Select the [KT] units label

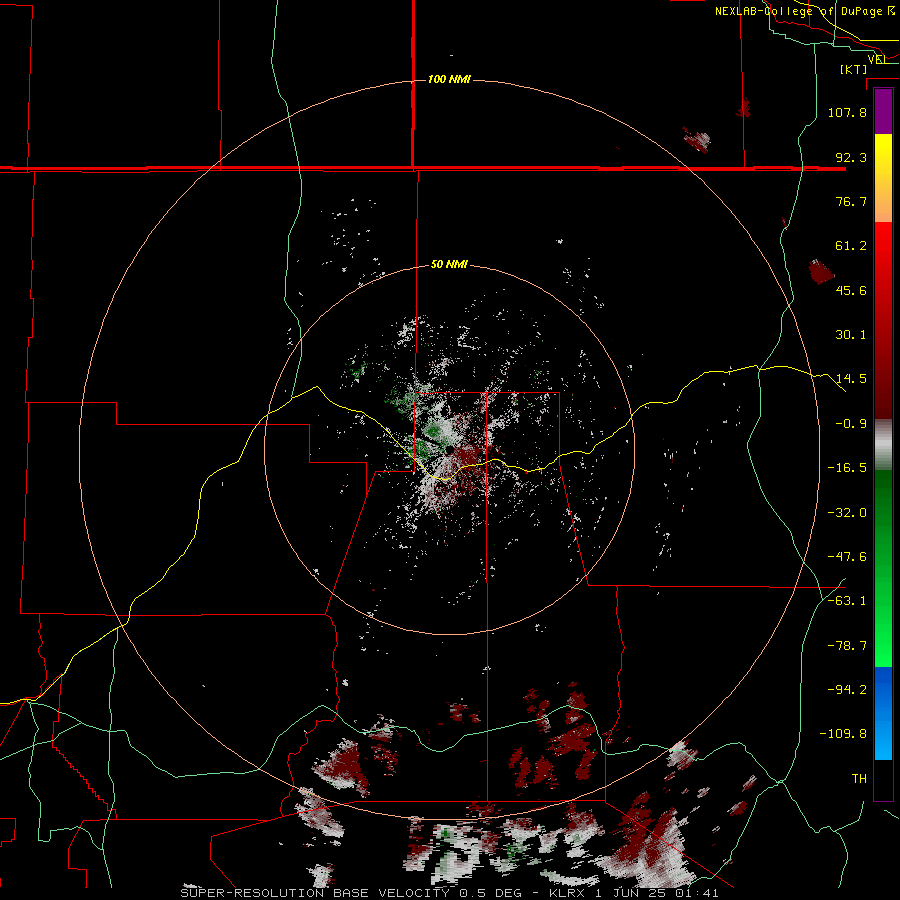click(854, 69)
